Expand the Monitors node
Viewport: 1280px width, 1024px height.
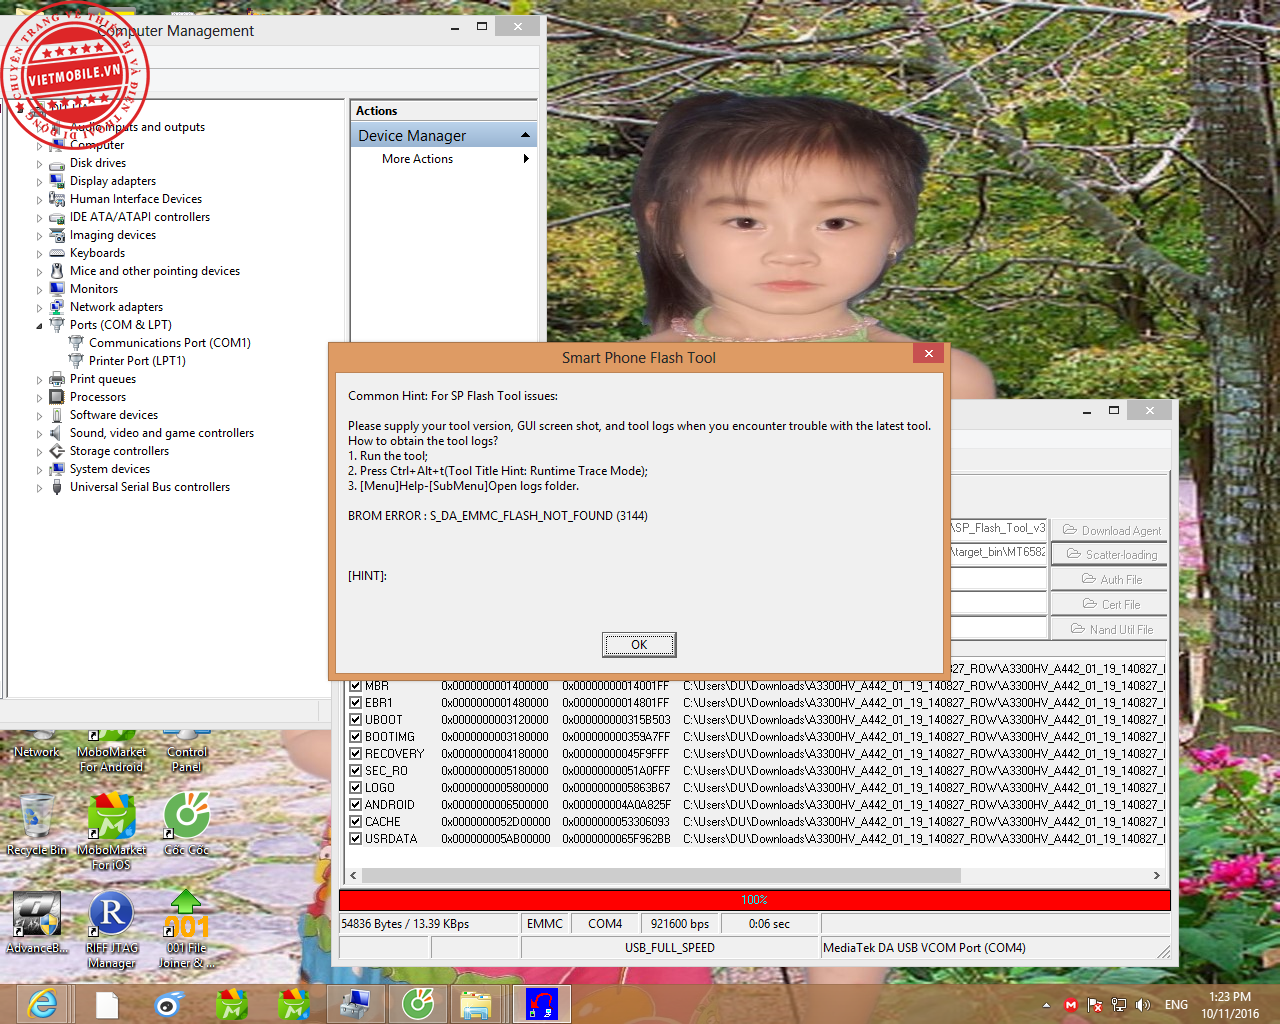tap(40, 290)
